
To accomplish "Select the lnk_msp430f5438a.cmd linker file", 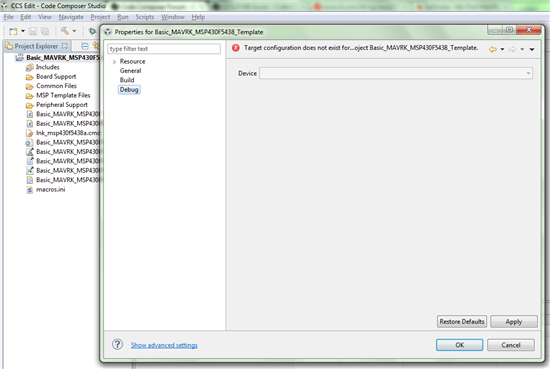I will pos(63,133).
